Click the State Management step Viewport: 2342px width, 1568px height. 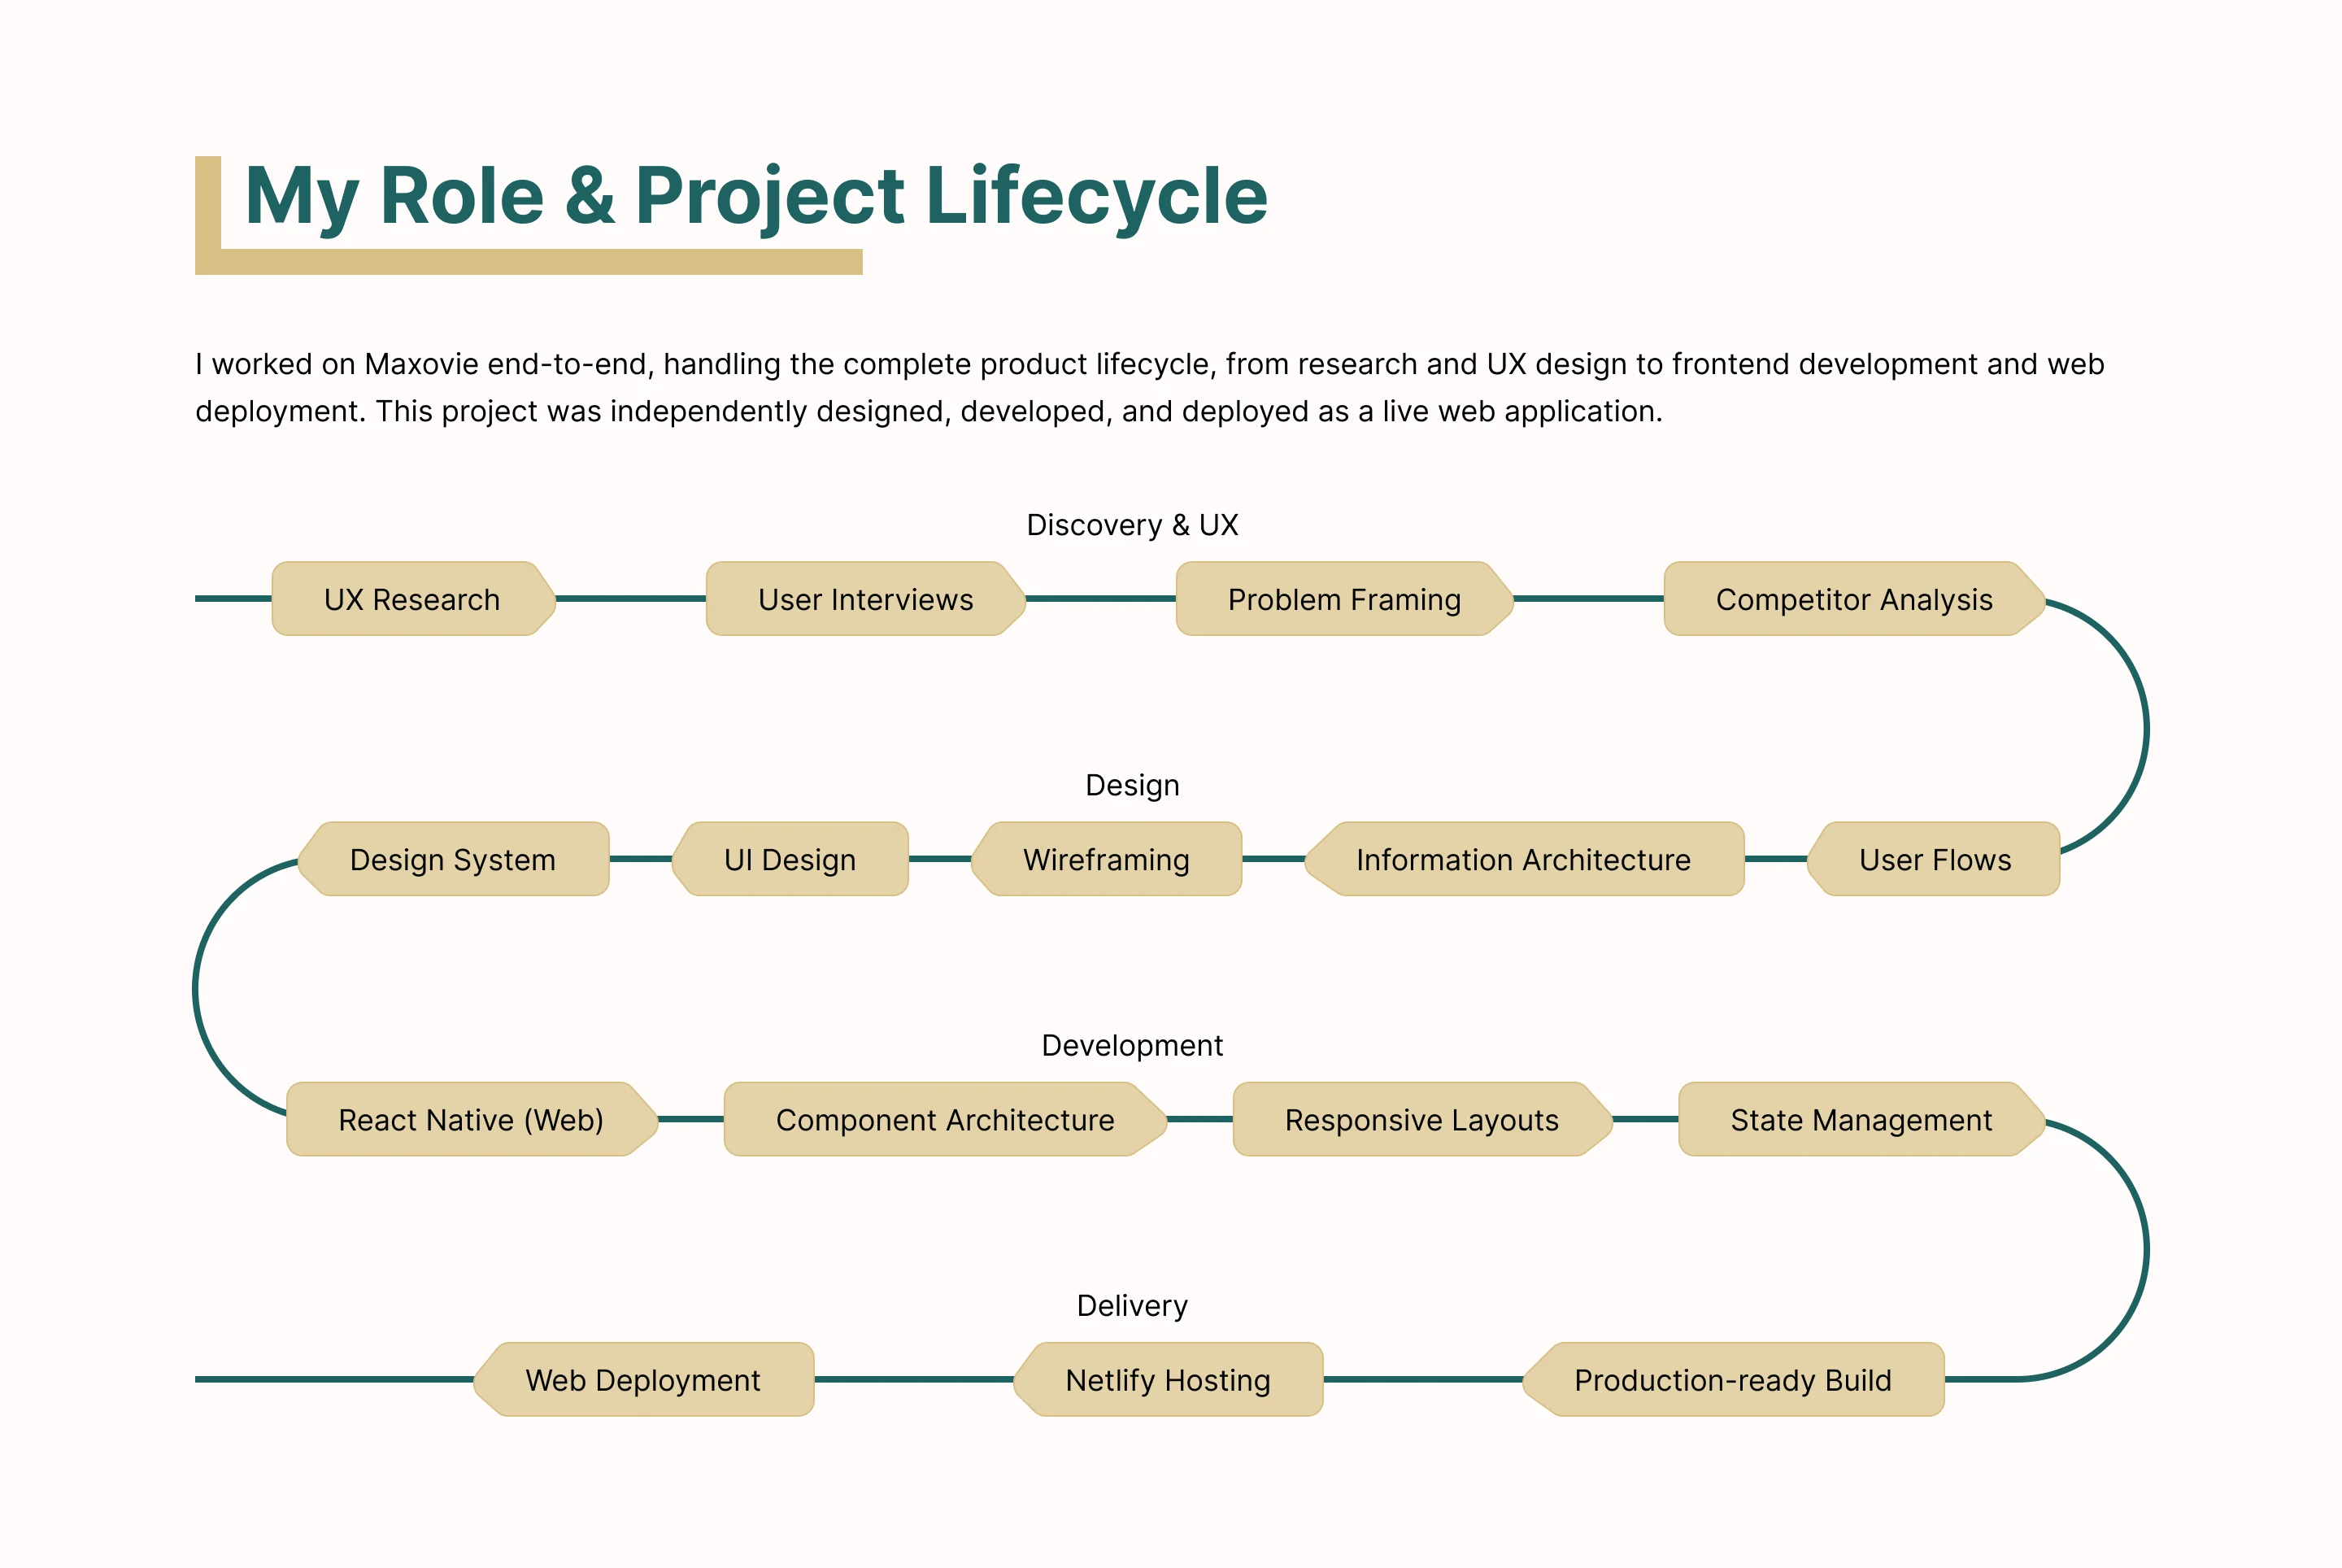point(1861,1119)
